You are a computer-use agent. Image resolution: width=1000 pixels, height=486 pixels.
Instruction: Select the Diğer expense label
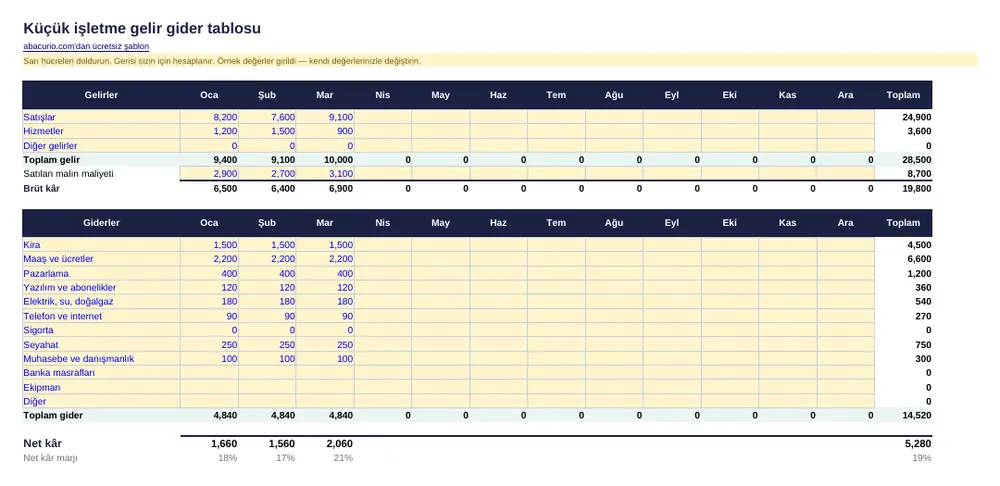click(34, 402)
